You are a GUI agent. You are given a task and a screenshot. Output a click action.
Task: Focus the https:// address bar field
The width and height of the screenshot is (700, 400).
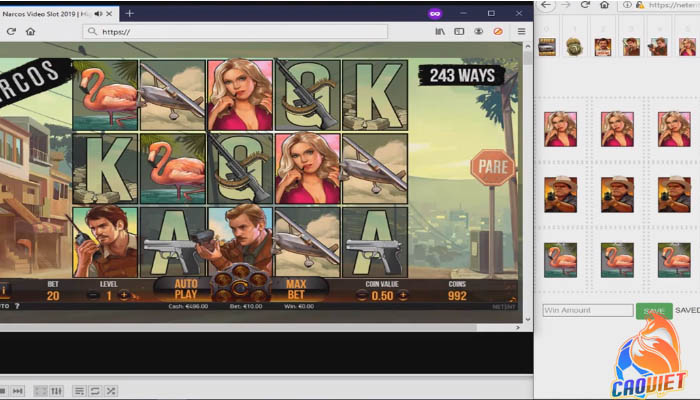[235, 32]
